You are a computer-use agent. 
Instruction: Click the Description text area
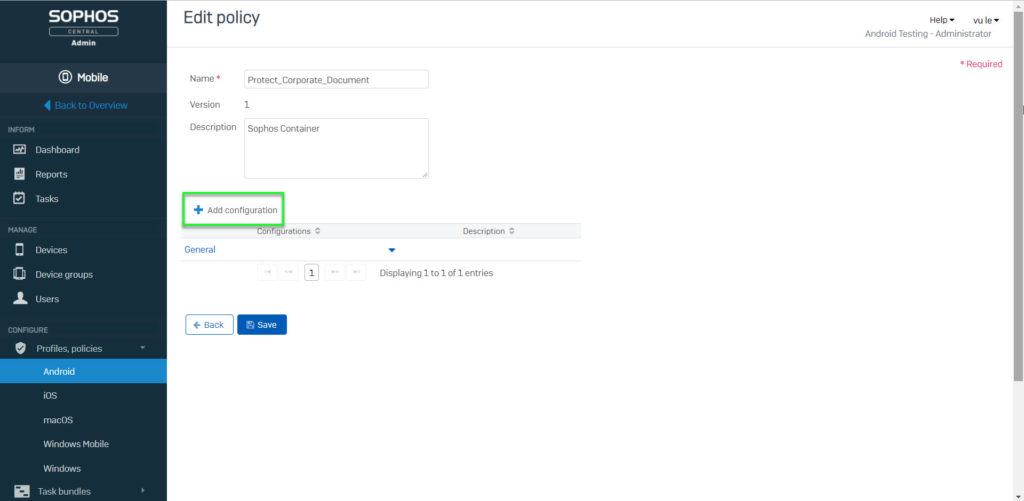(x=336, y=148)
